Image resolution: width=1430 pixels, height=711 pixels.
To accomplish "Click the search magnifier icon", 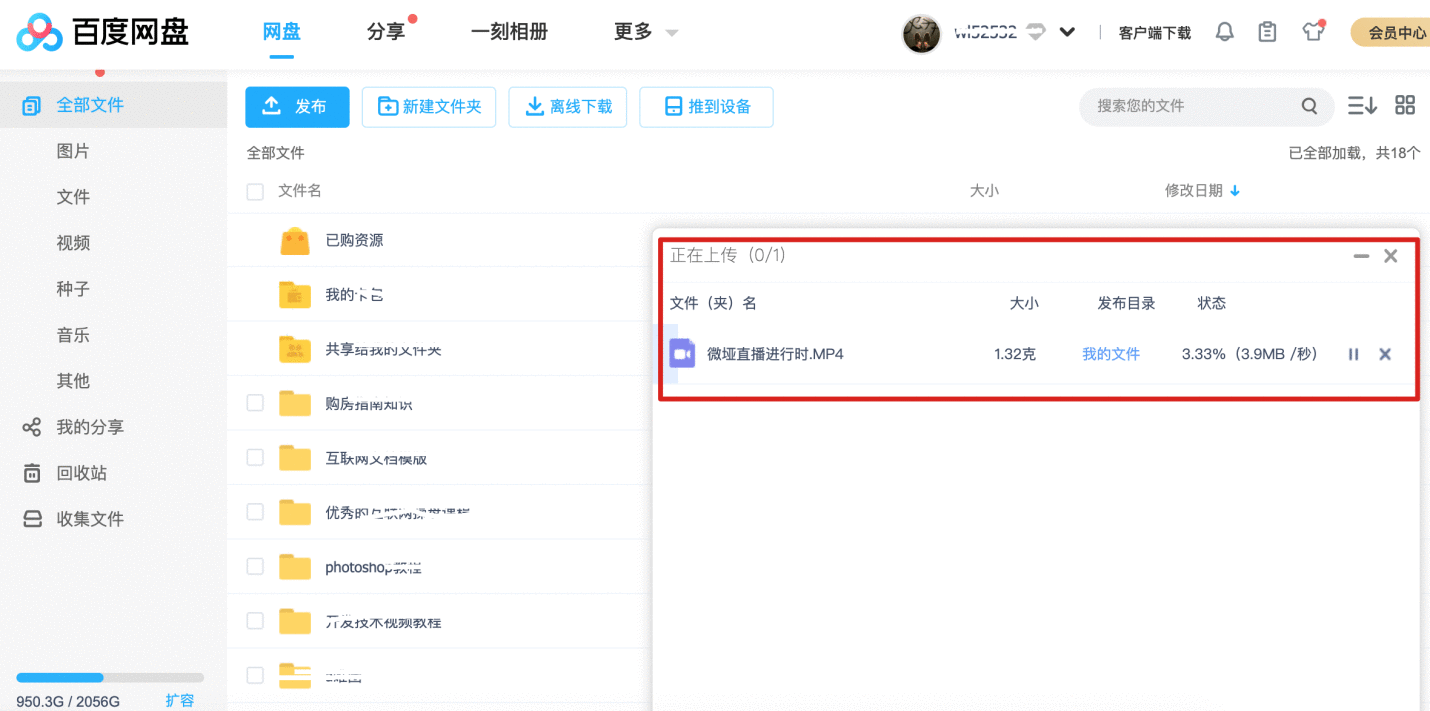I will pos(1309,106).
